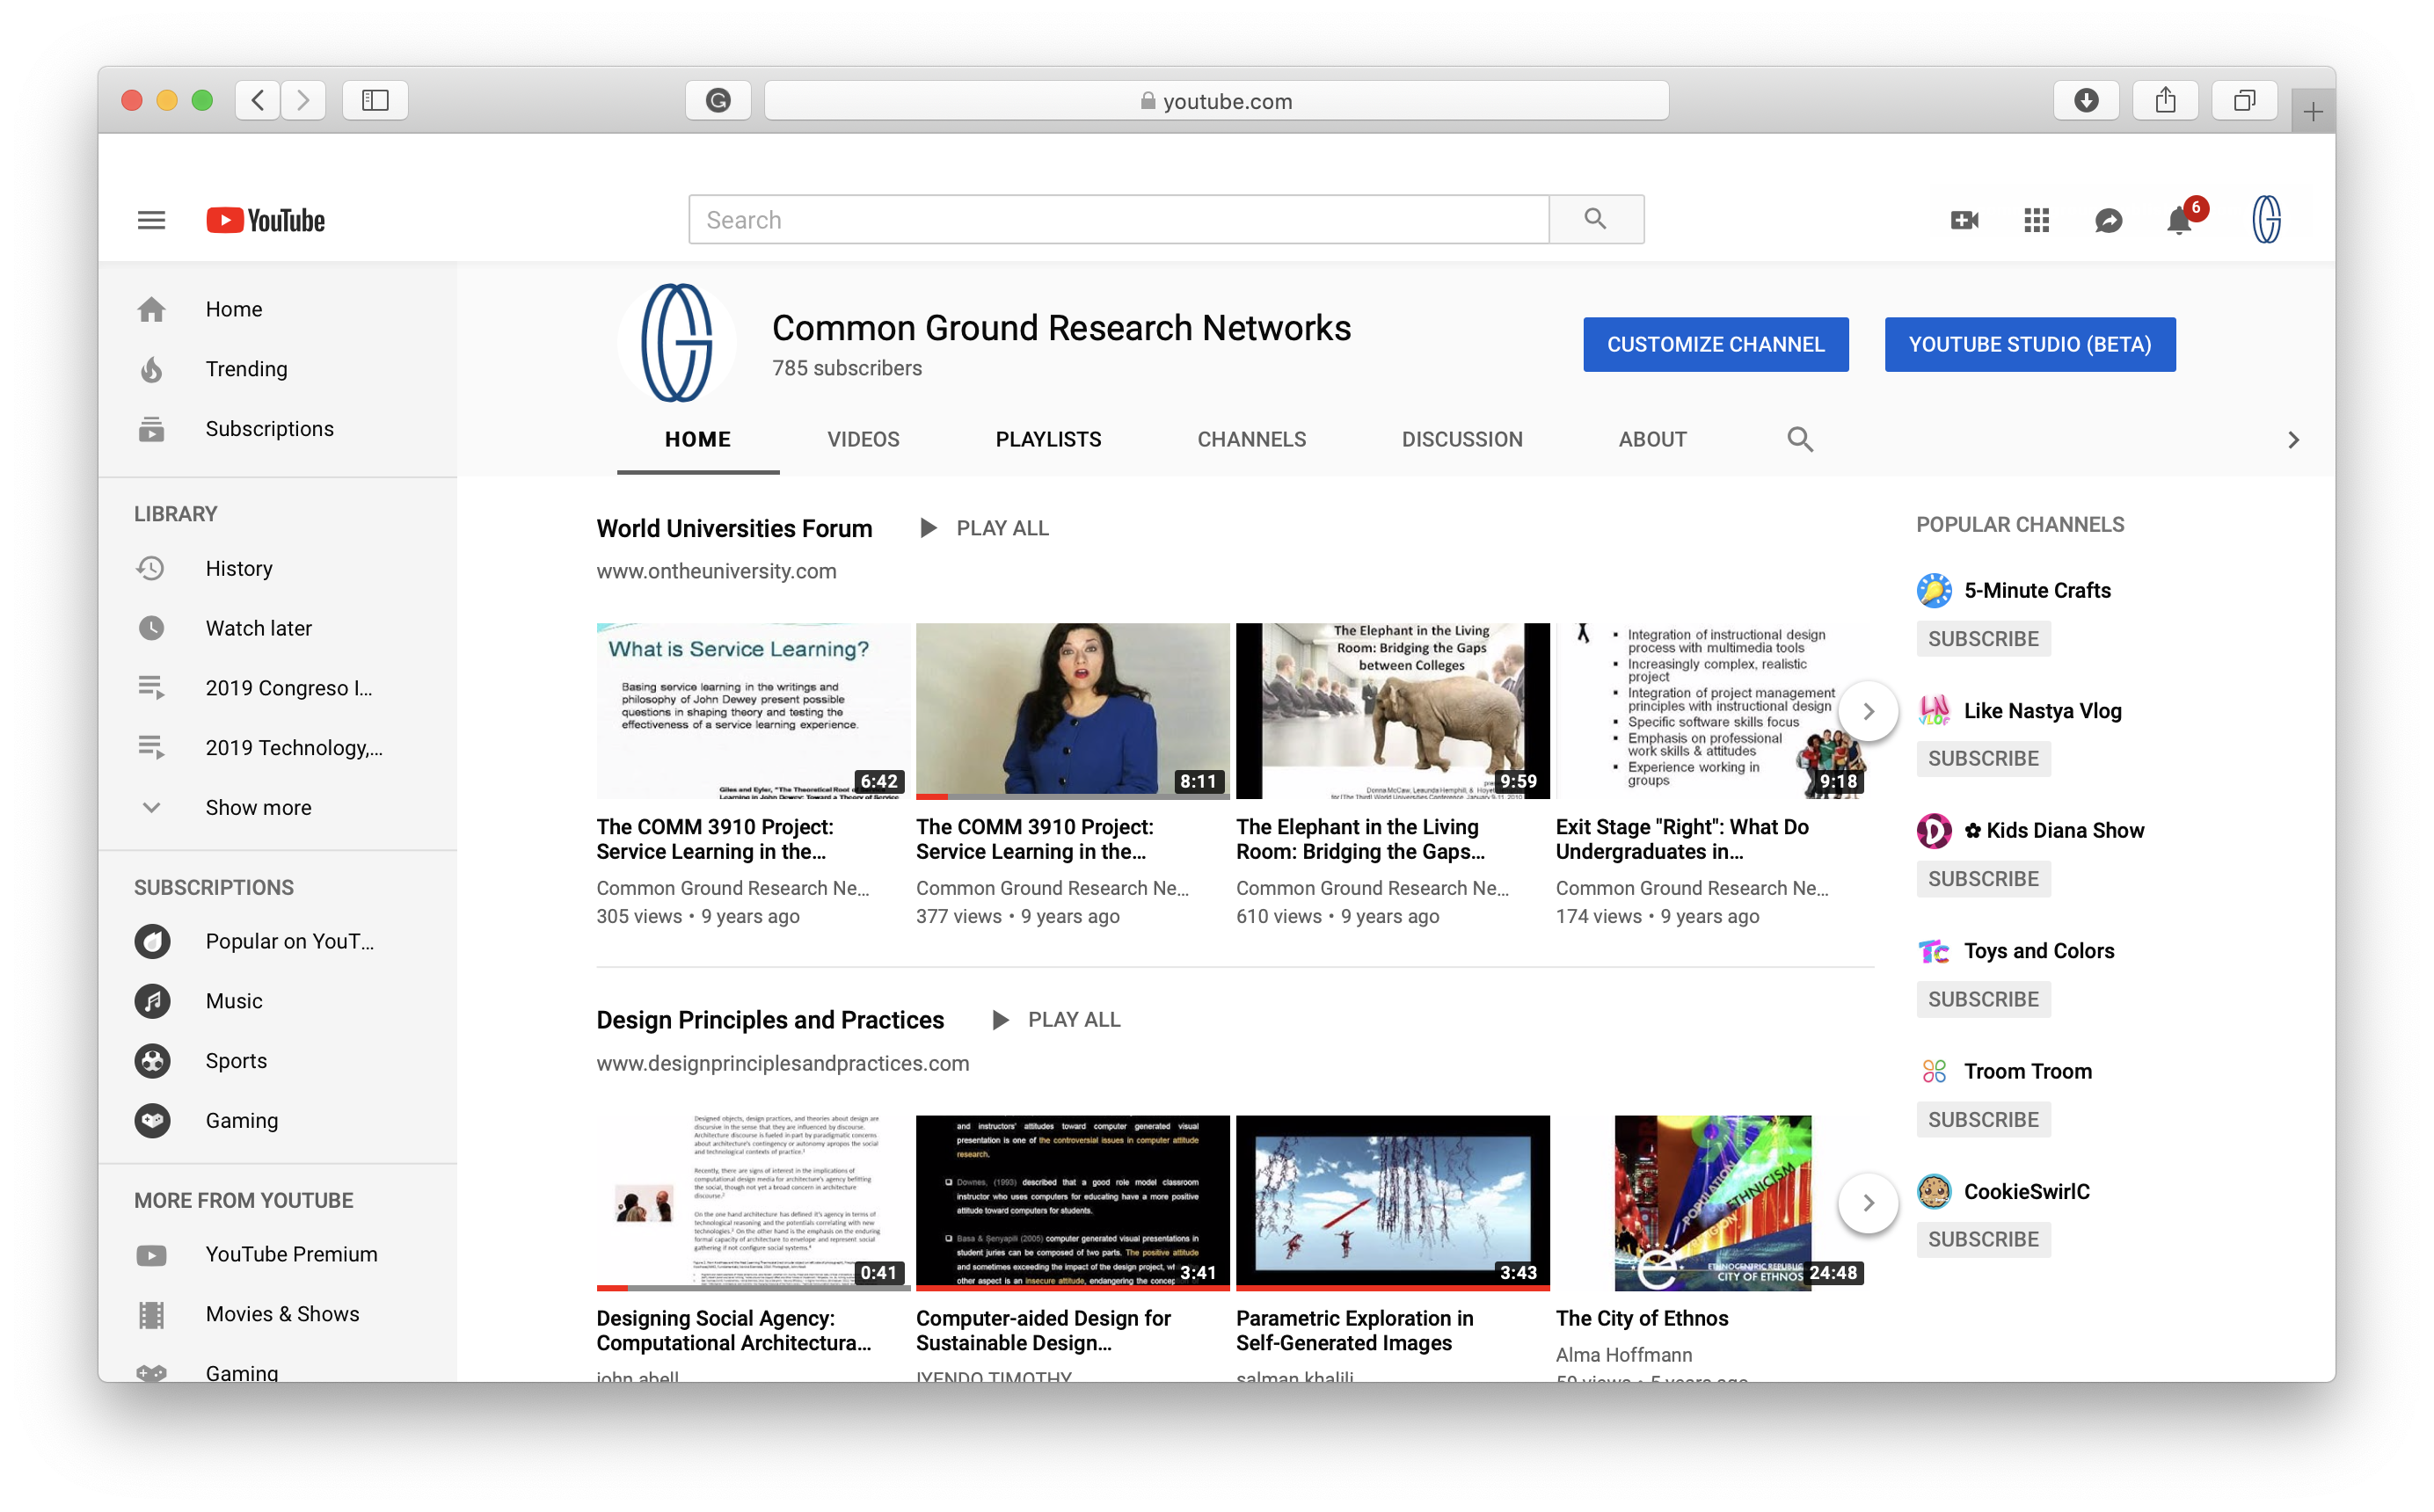
Task: Switch to the DISCUSSION tab
Action: 1462,439
